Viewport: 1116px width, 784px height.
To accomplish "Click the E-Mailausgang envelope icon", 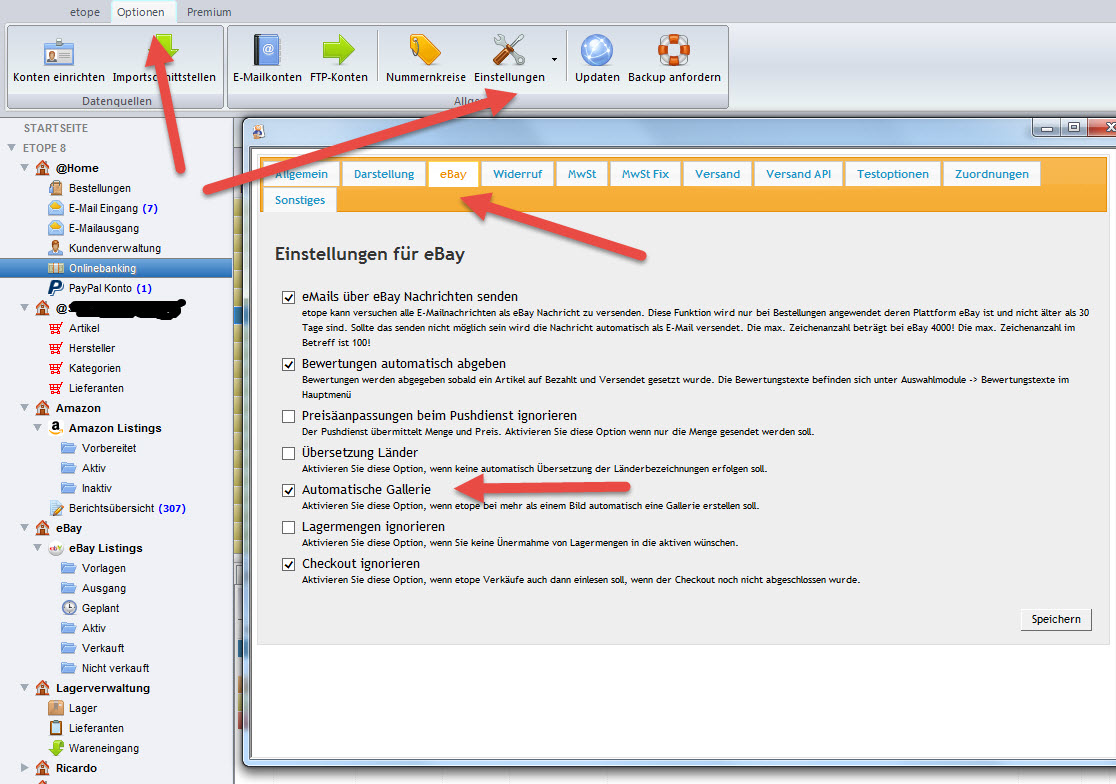I will coord(56,228).
